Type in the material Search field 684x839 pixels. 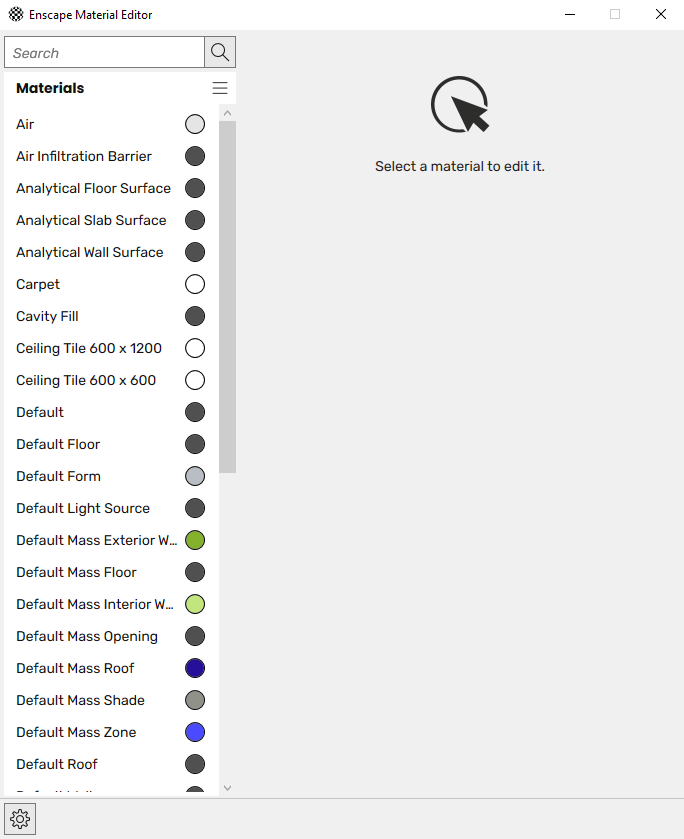104,52
